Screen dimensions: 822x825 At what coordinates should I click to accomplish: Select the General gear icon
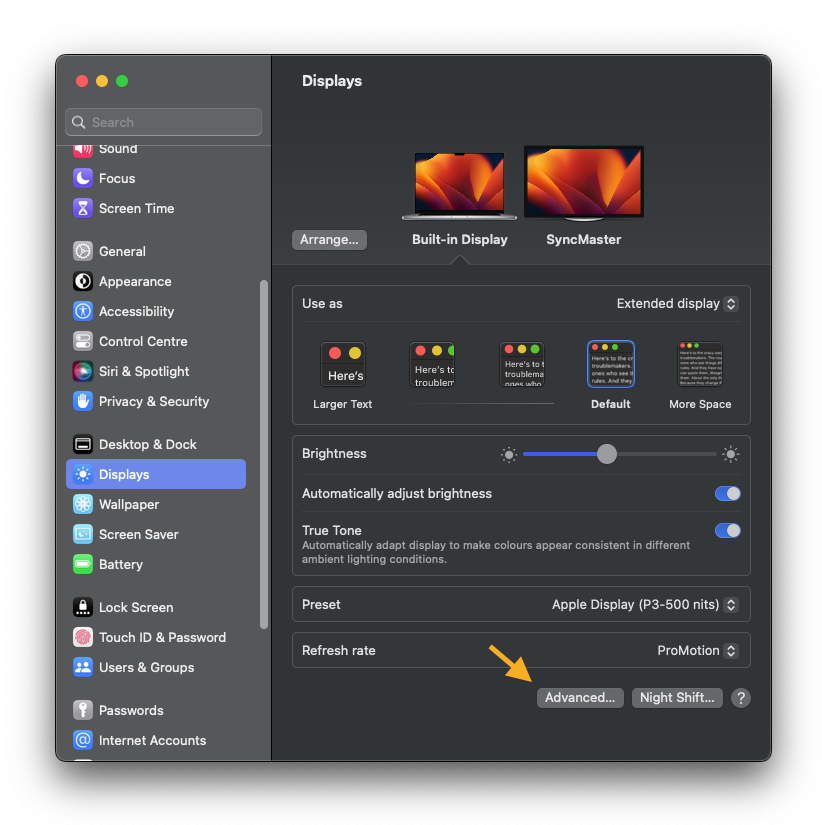[x=83, y=251]
